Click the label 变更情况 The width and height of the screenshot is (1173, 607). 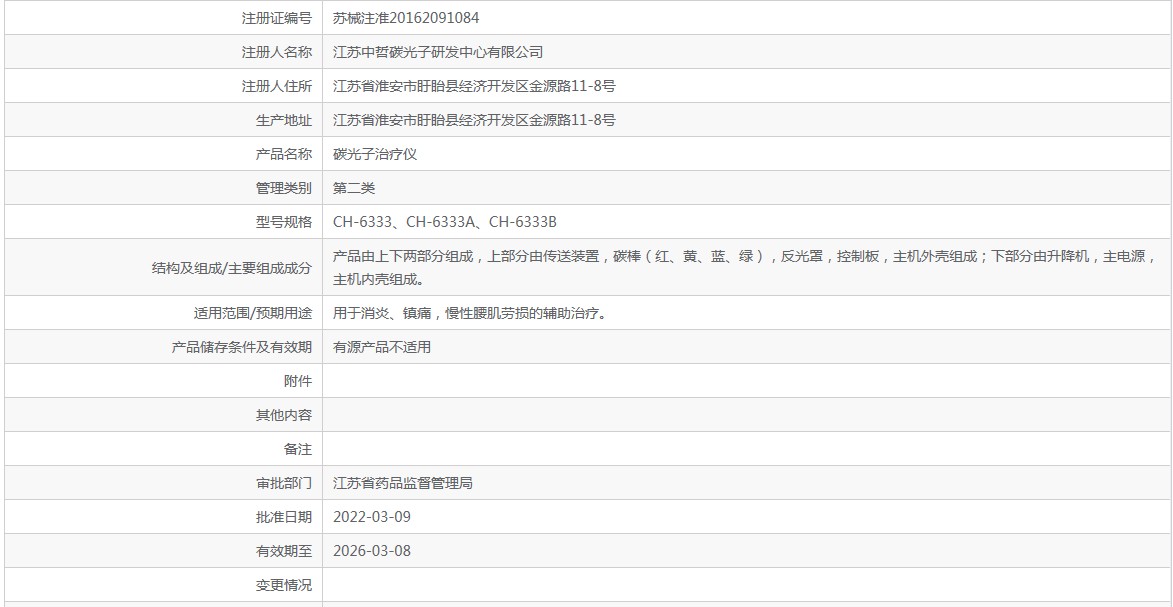tap(284, 585)
